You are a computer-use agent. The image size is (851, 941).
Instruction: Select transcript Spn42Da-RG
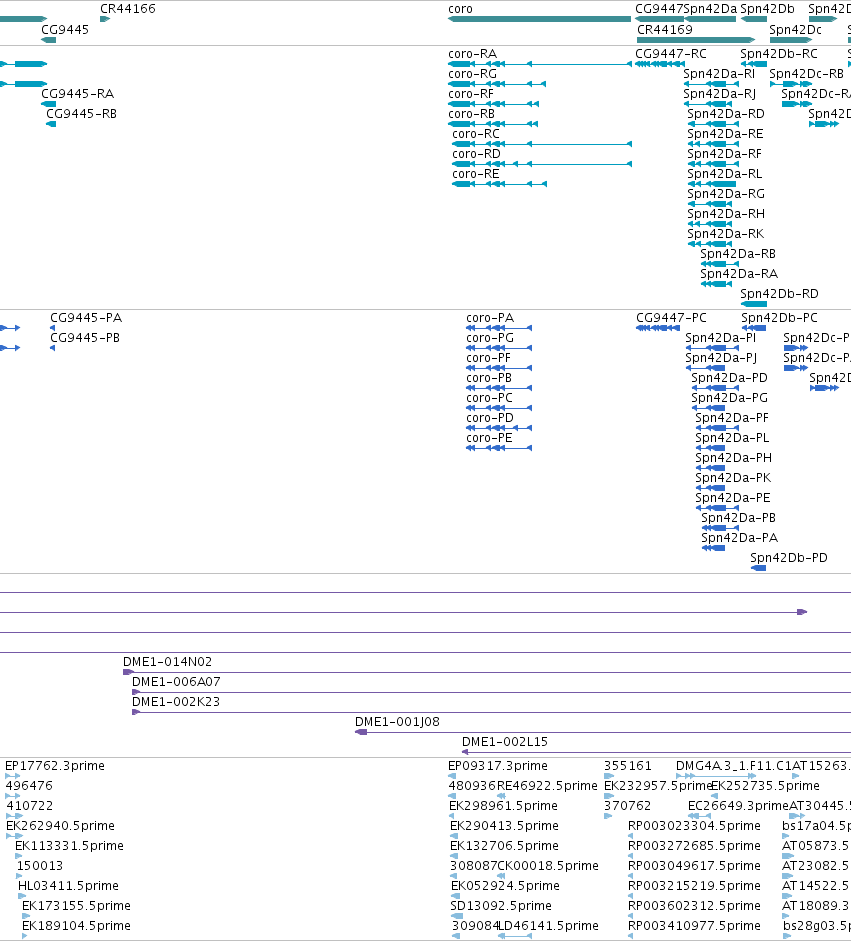[726, 193]
